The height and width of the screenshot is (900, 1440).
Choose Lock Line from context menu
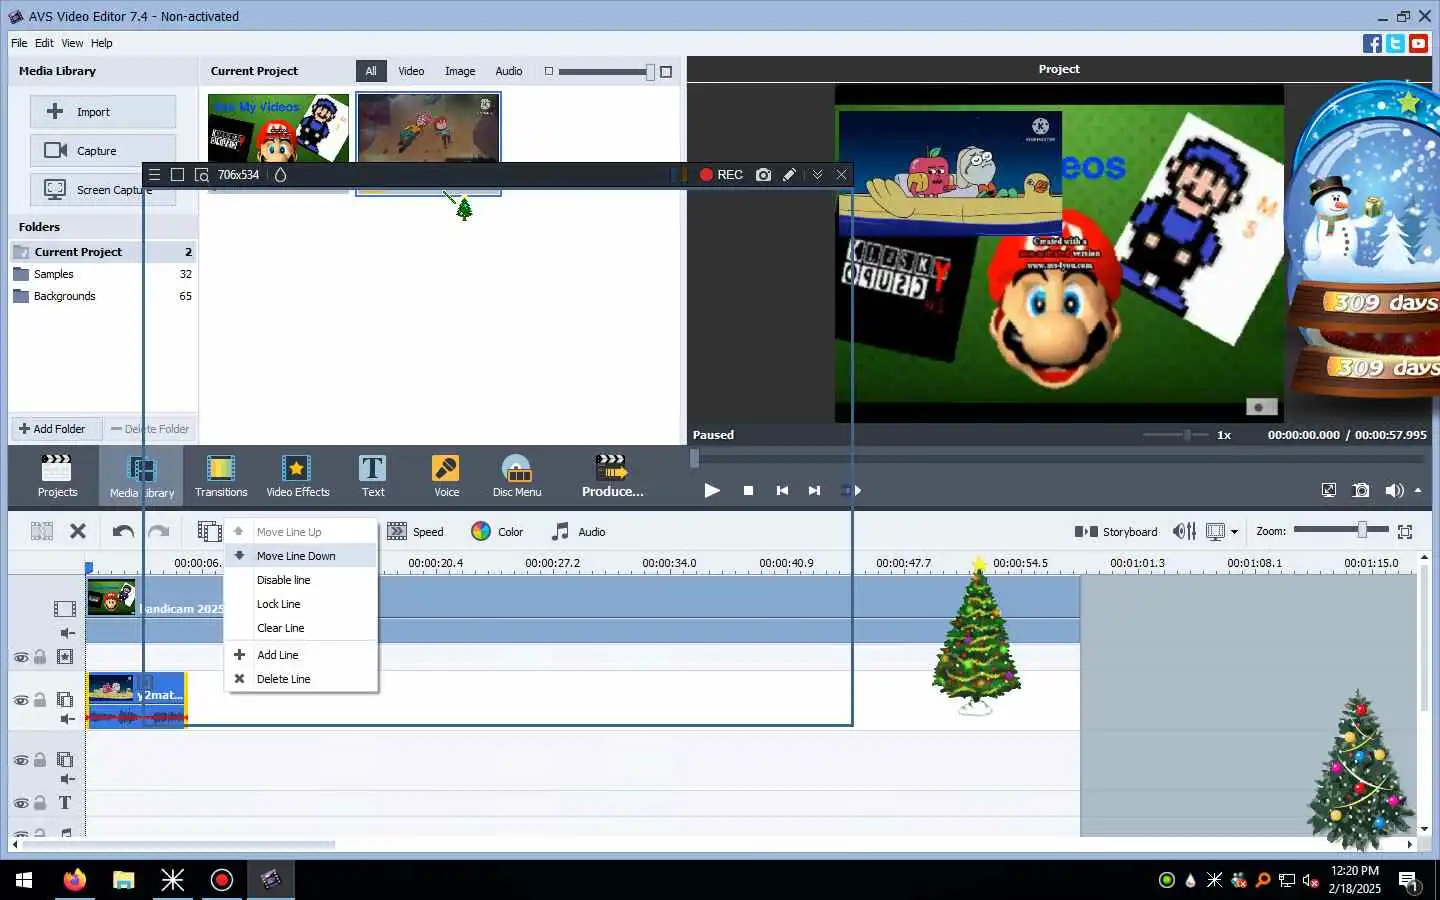tap(301, 604)
